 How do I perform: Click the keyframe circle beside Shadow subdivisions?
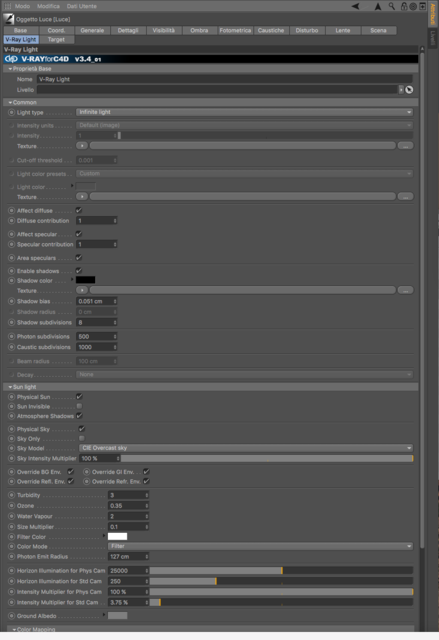11,322
